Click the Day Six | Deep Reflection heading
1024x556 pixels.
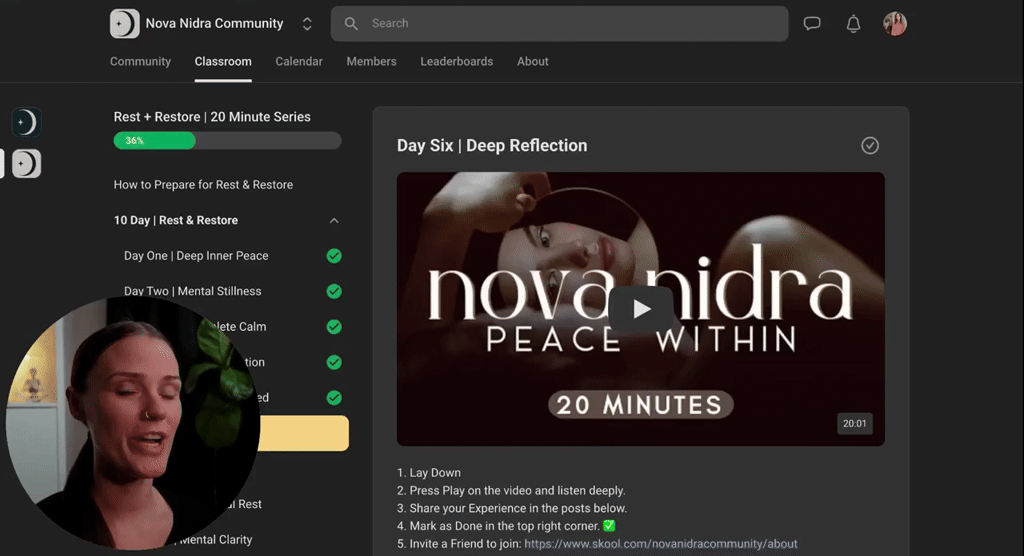pyautogui.click(x=492, y=146)
